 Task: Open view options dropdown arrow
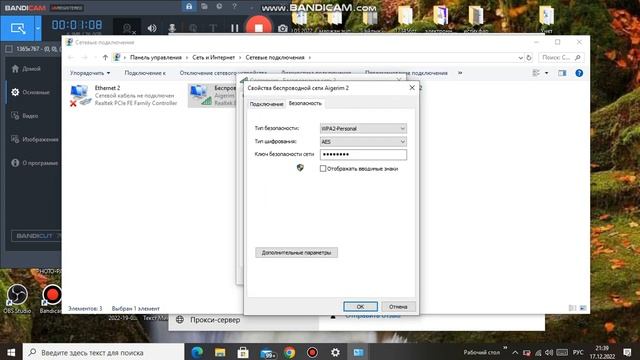[547, 73]
